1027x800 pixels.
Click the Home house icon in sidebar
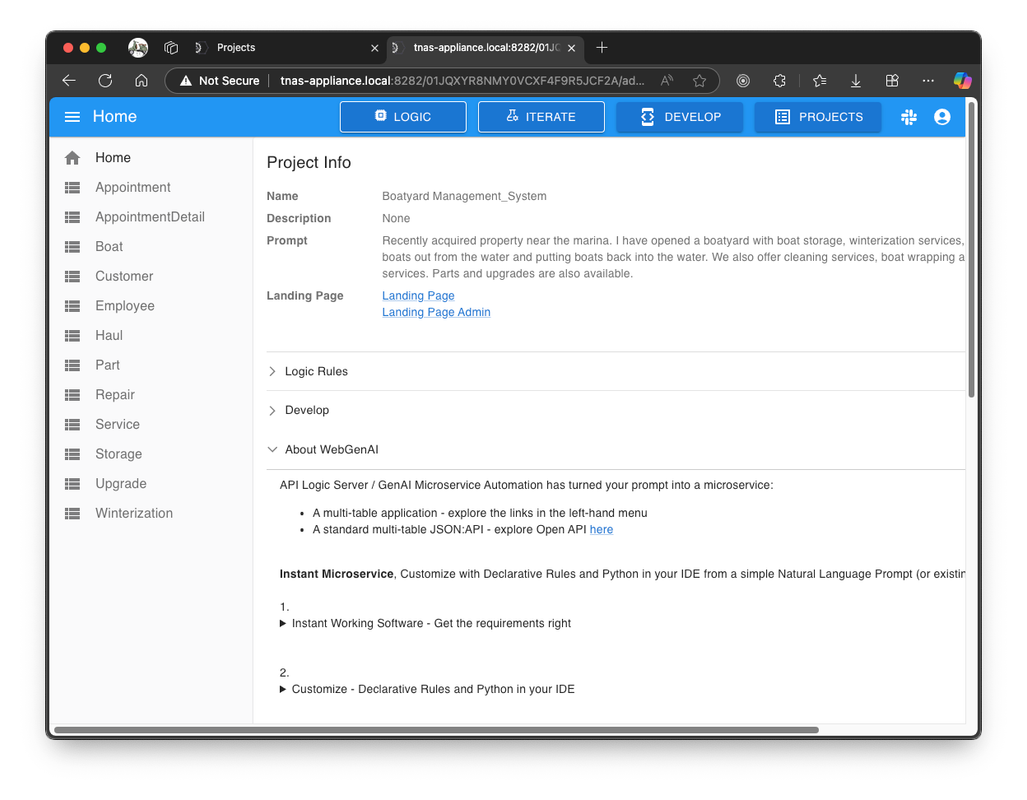click(72, 158)
